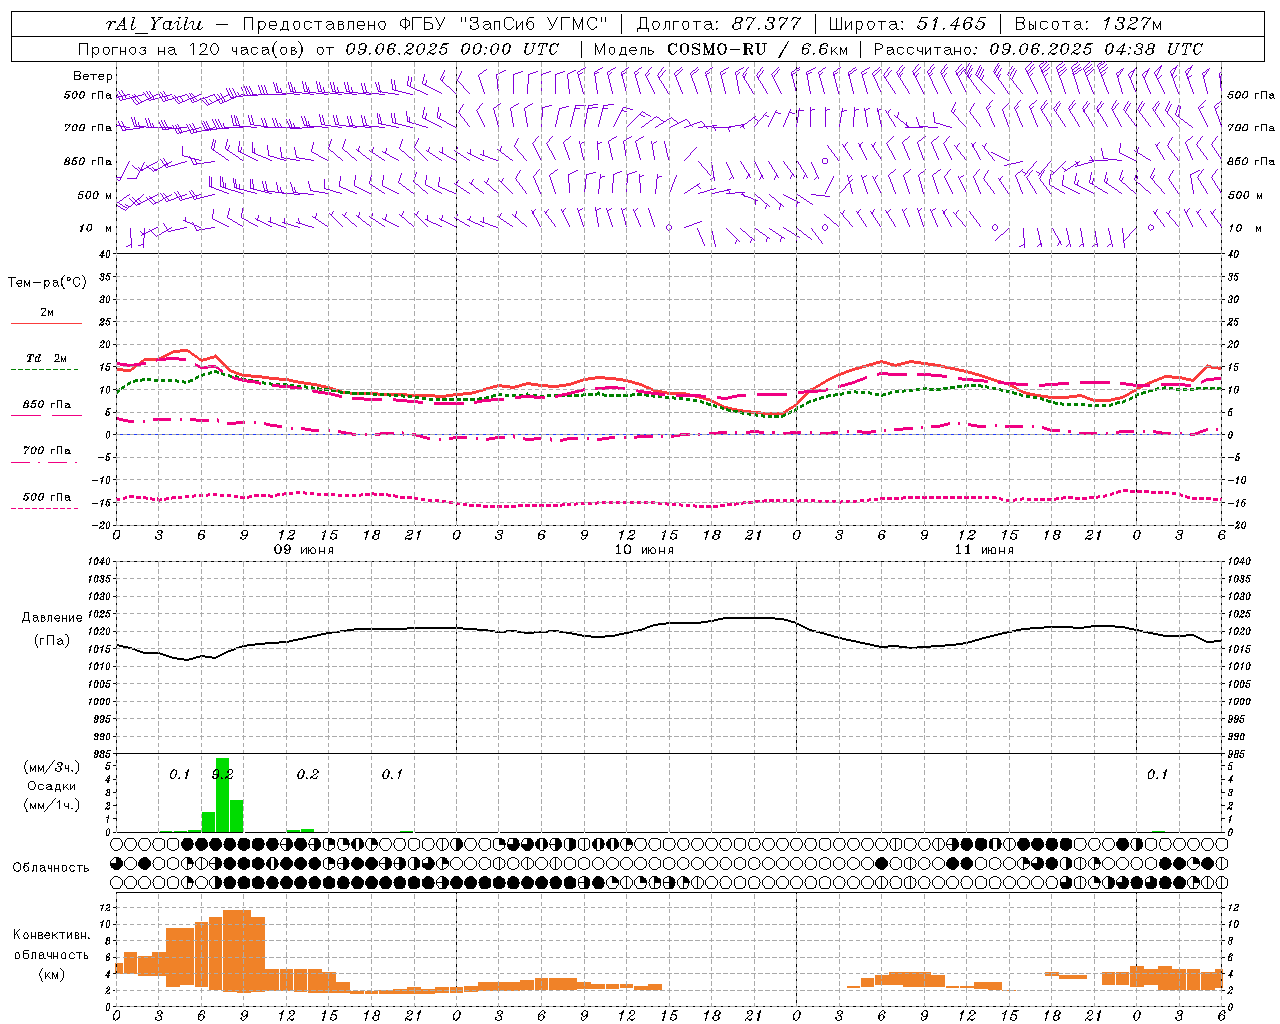Click the '11 июня' date label
The image size is (1280, 1024).
(x=984, y=550)
